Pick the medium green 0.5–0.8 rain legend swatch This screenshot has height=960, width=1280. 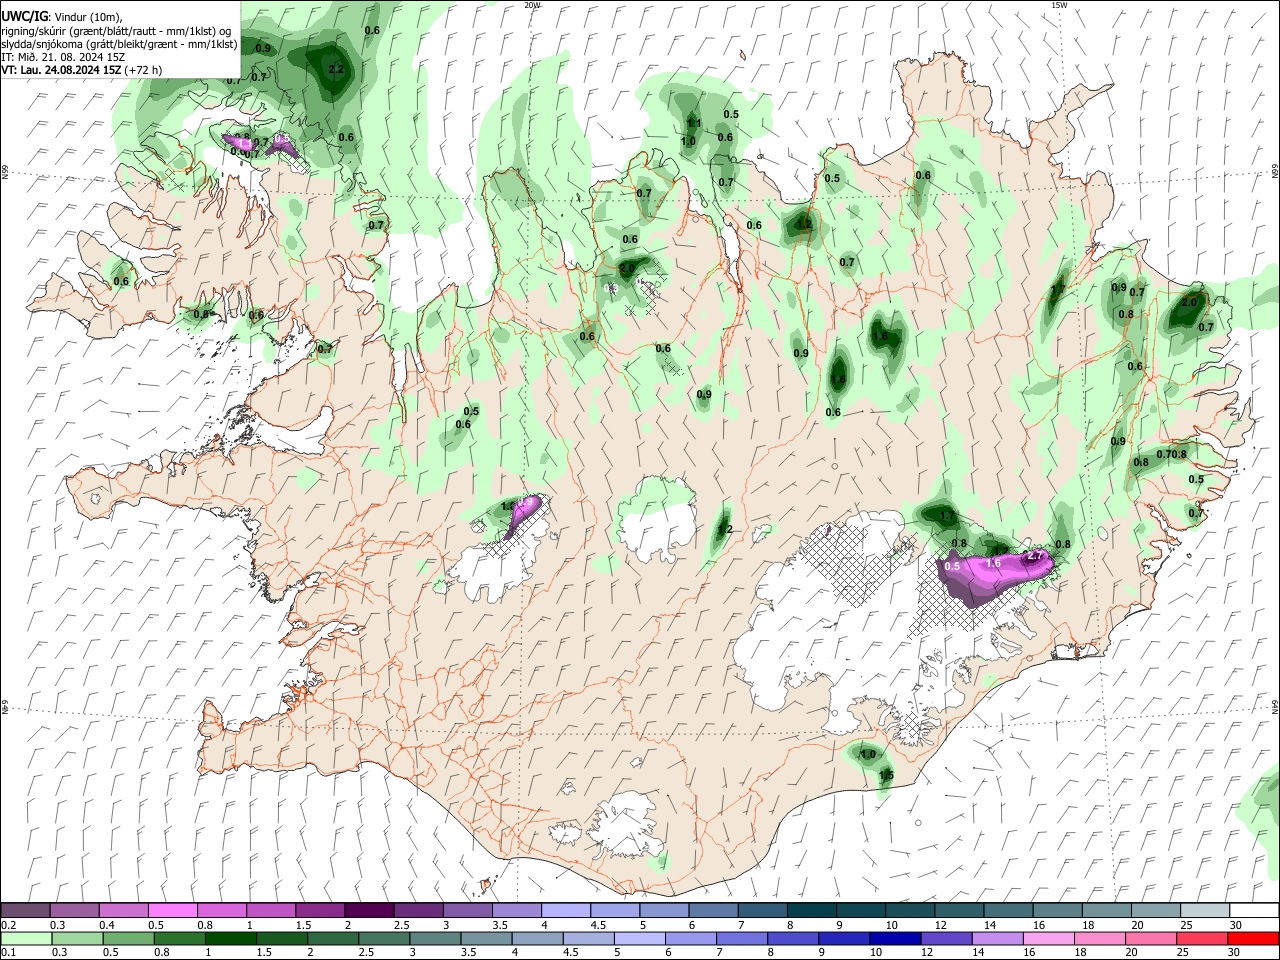pyautogui.click(x=128, y=938)
